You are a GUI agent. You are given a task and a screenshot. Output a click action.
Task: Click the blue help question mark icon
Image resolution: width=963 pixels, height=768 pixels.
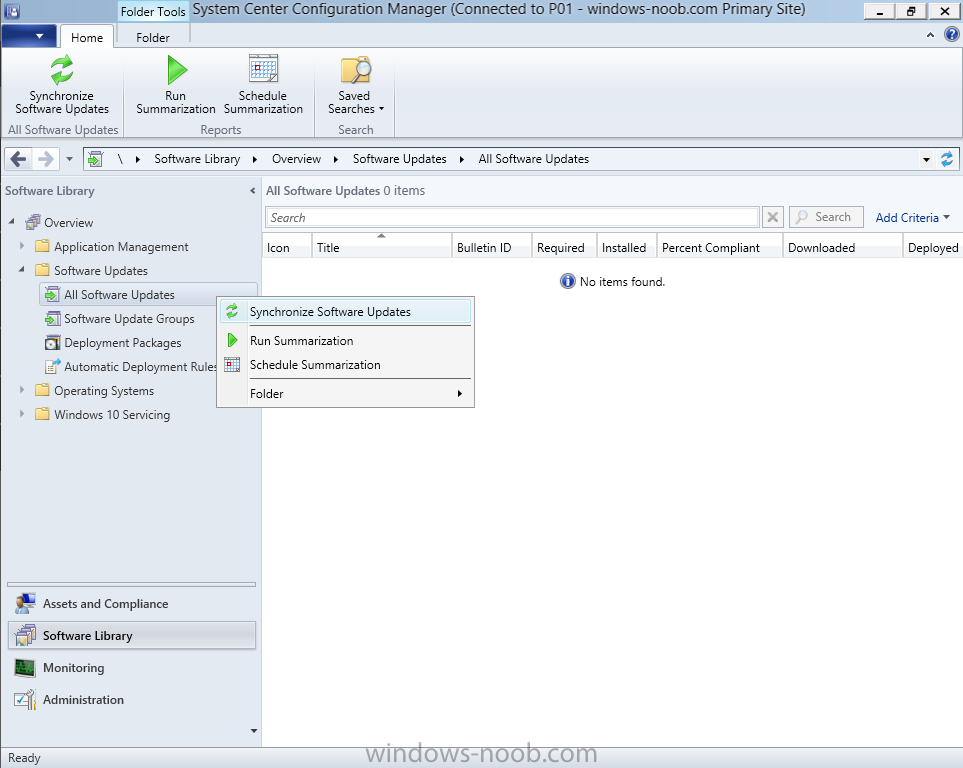pyautogui.click(x=951, y=34)
